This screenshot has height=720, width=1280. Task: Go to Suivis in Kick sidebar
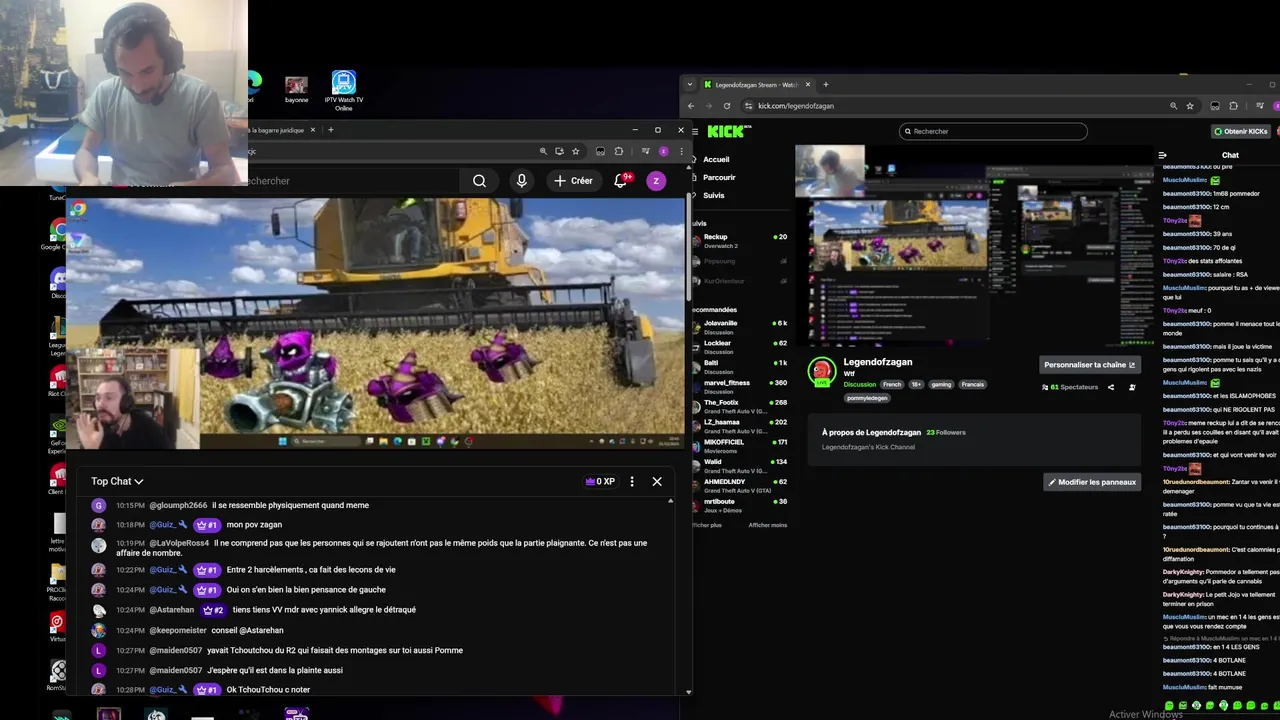[x=713, y=195]
